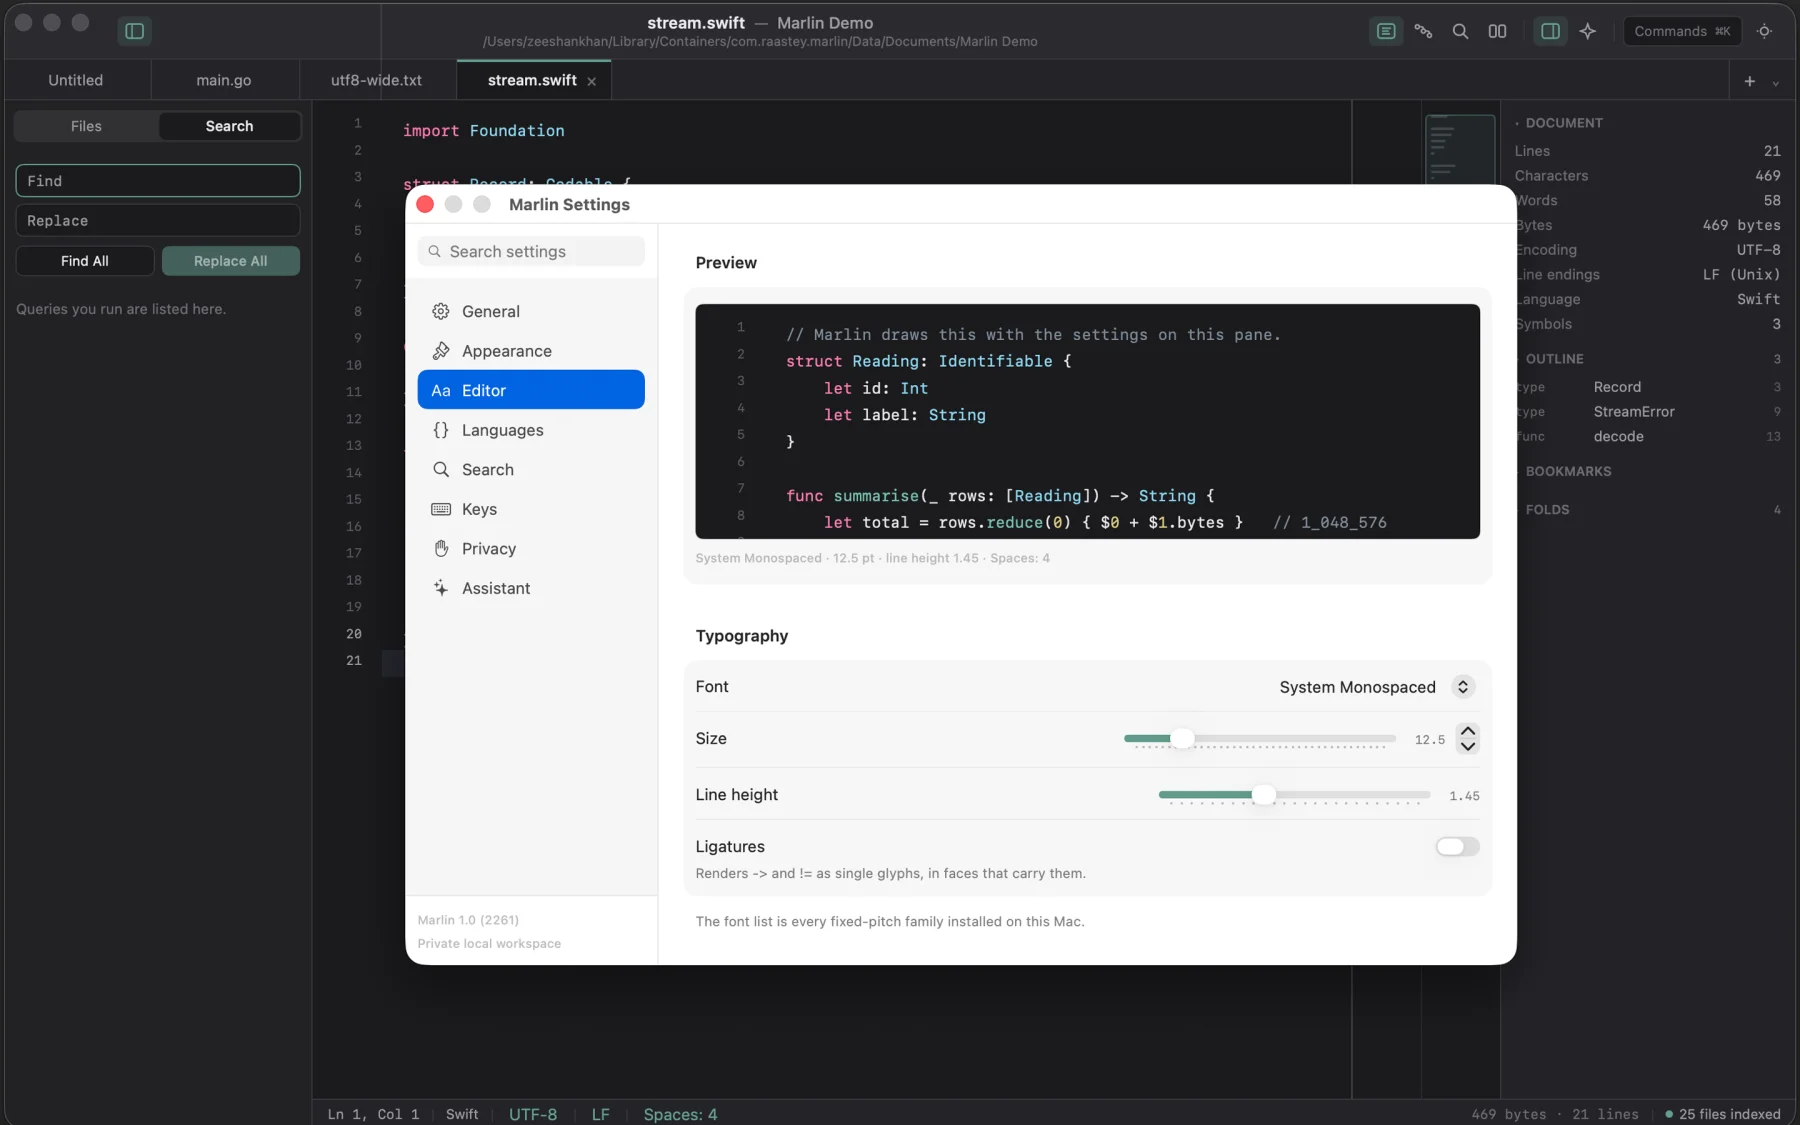Switch to the utf8-wide.txt tab
This screenshot has width=1800, height=1125.
pyautogui.click(x=377, y=81)
